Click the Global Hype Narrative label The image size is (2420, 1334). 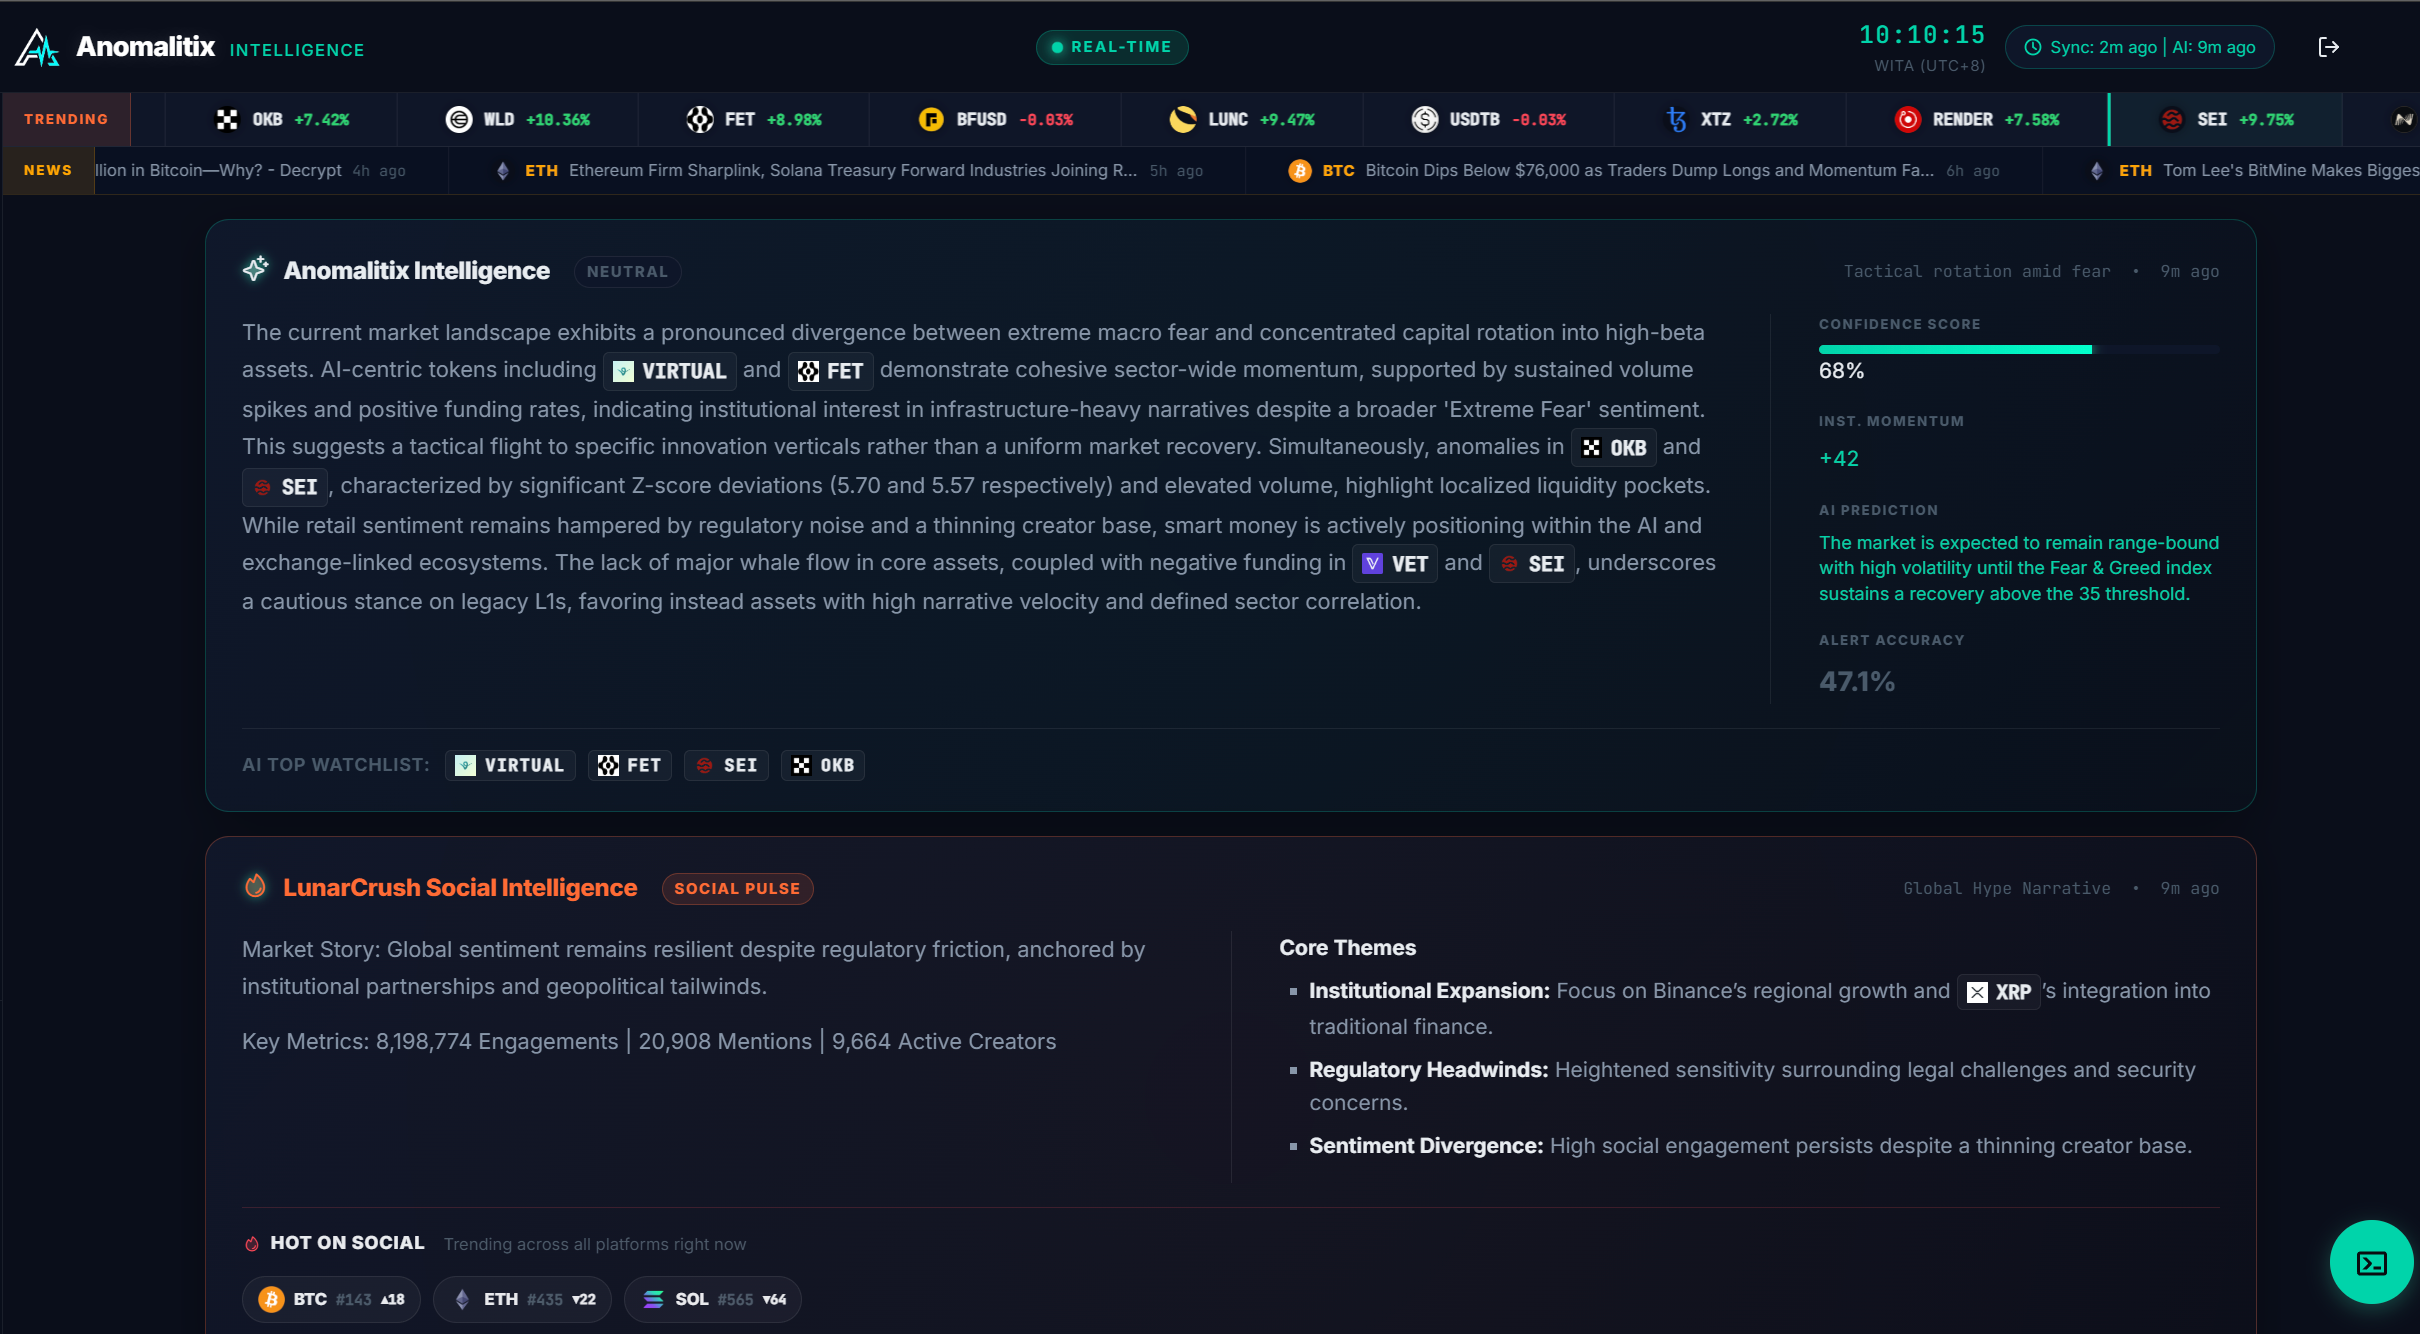click(x=2007, y=889)
